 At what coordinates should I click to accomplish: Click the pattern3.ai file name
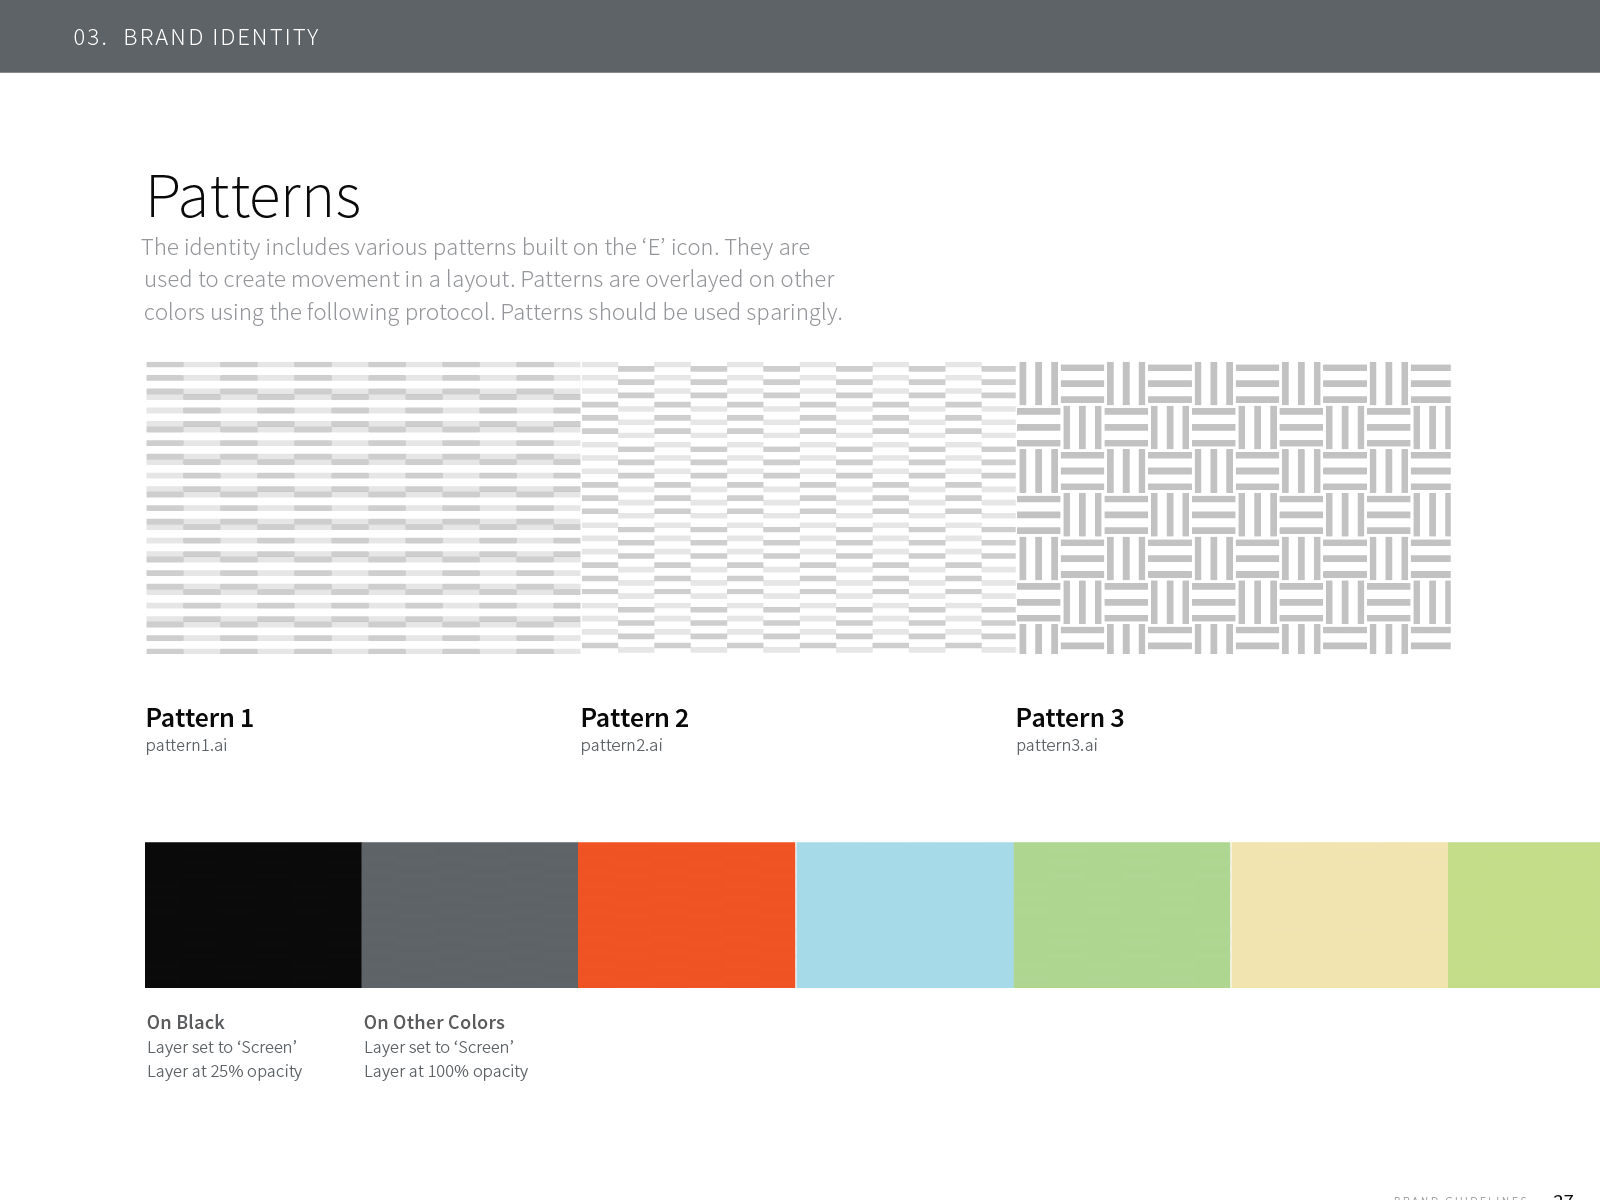pos(1057,745)
